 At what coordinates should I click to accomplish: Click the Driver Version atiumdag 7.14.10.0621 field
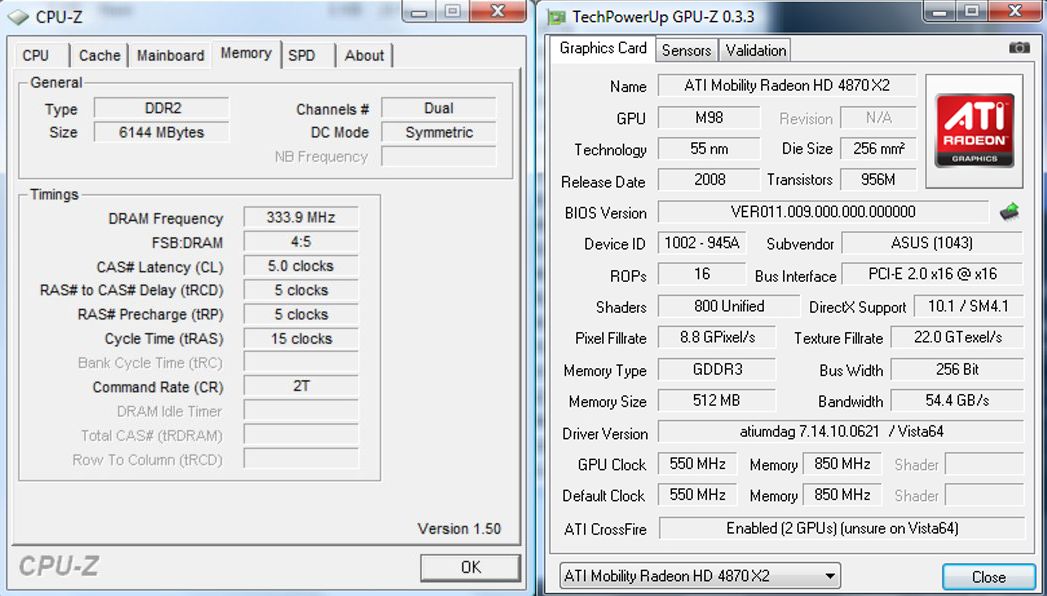pyautogui.click(x=841, y=431)
